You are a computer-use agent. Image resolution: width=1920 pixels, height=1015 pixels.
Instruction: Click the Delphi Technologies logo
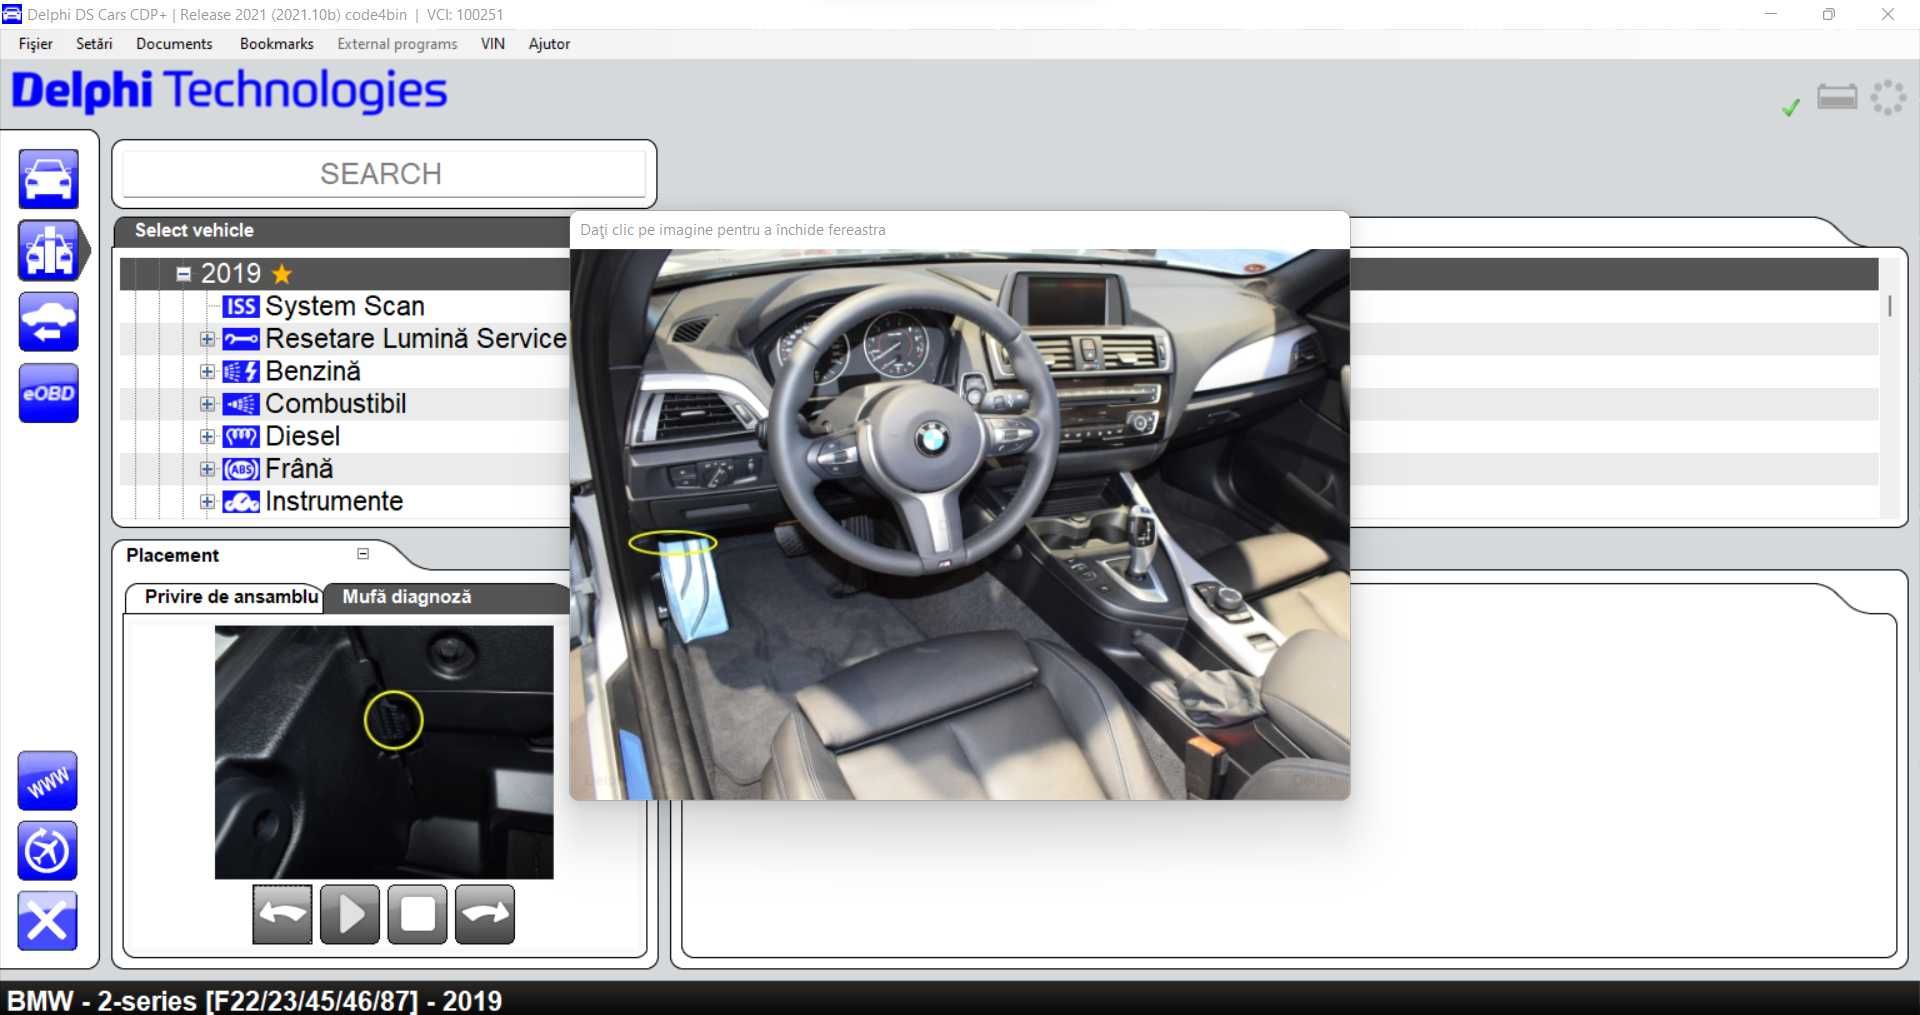(x=229, y=91)
